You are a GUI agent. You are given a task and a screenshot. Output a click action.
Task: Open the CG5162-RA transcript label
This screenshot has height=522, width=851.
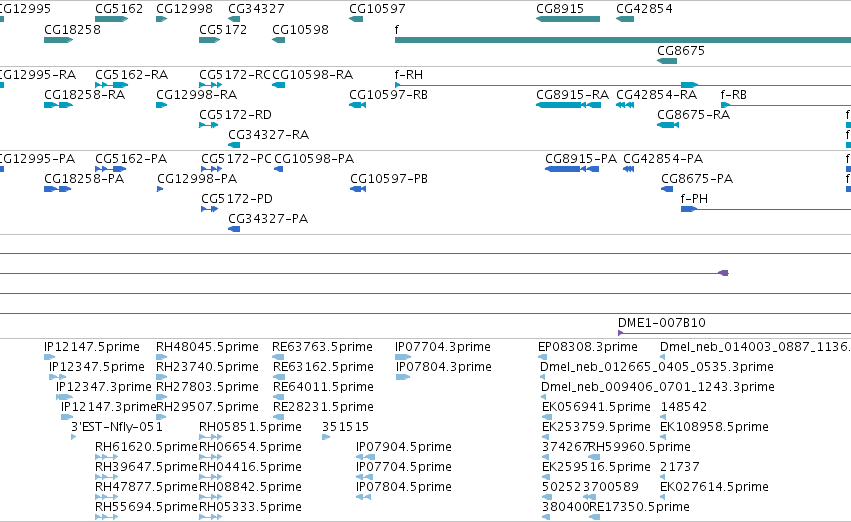tap(131, 74)
